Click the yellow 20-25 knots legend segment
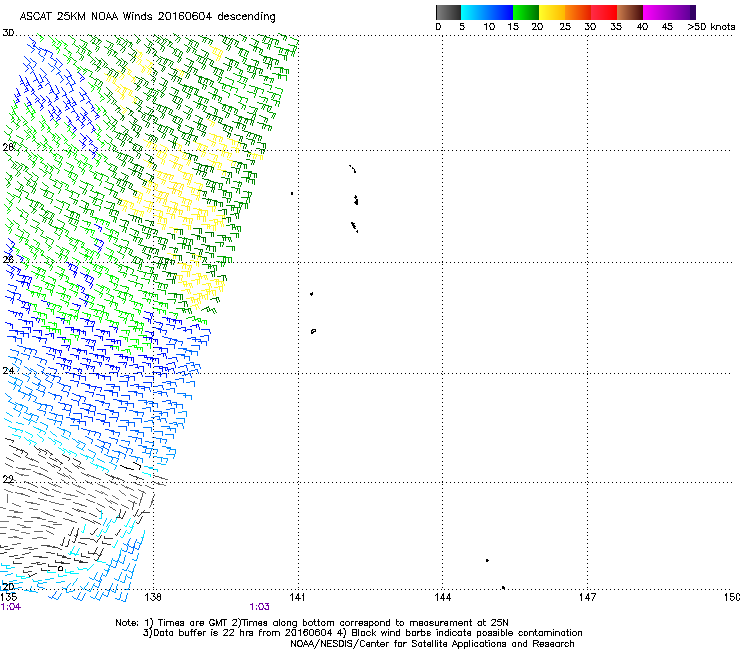Screen dimensions: 740x650 tap(552, 12)
